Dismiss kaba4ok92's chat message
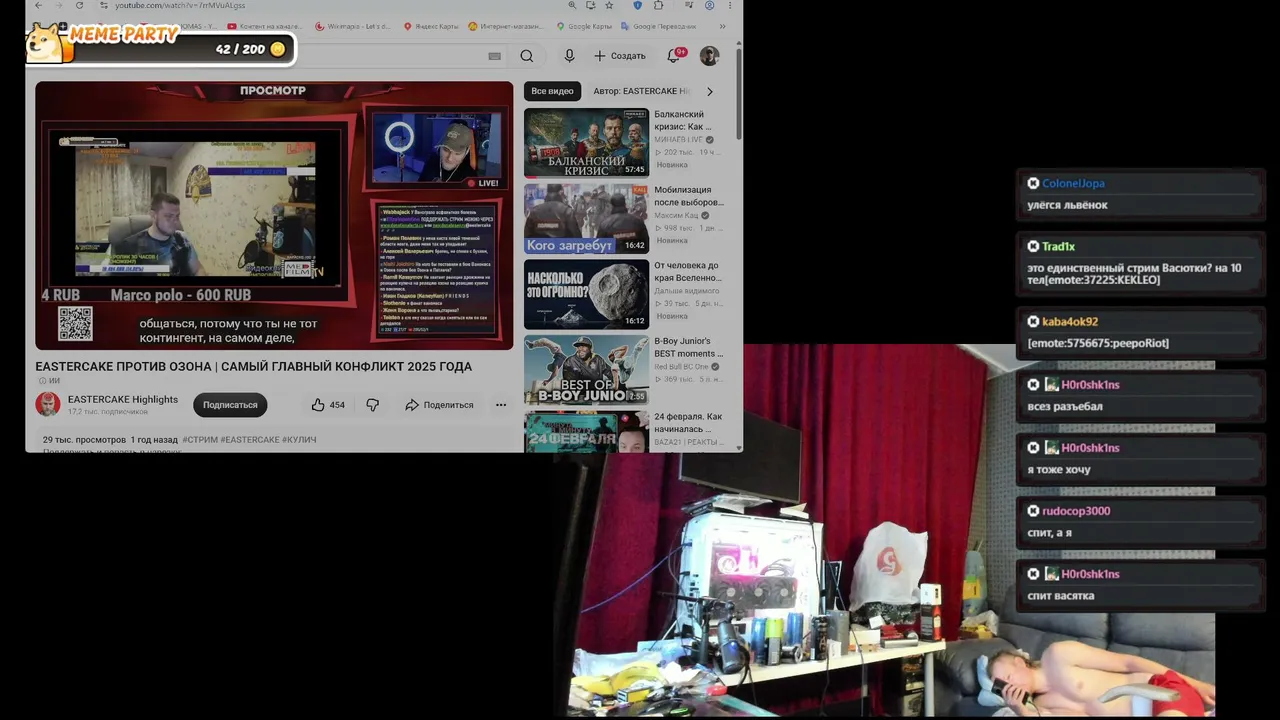 (1033, 321)
